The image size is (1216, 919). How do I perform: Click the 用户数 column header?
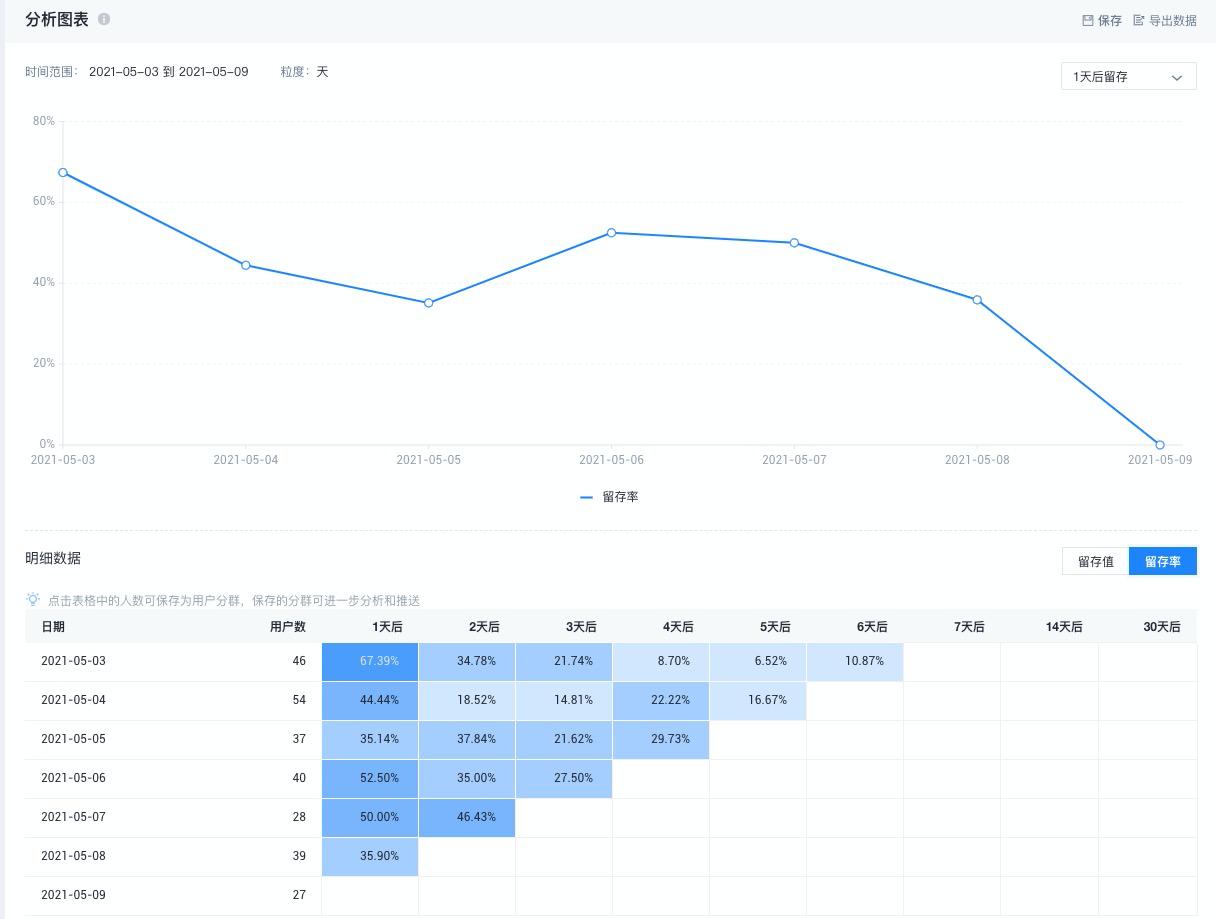(287, 627)
